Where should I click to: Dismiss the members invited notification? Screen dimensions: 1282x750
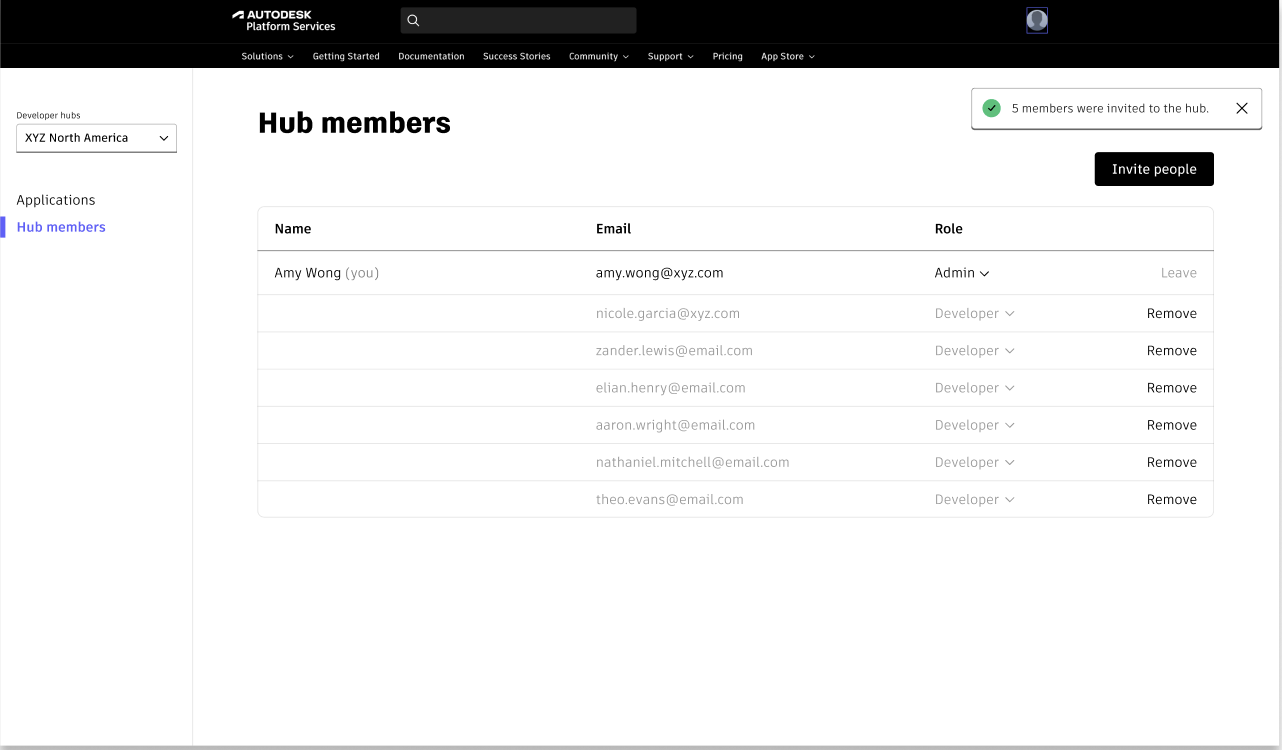(x=1241, y=109)
